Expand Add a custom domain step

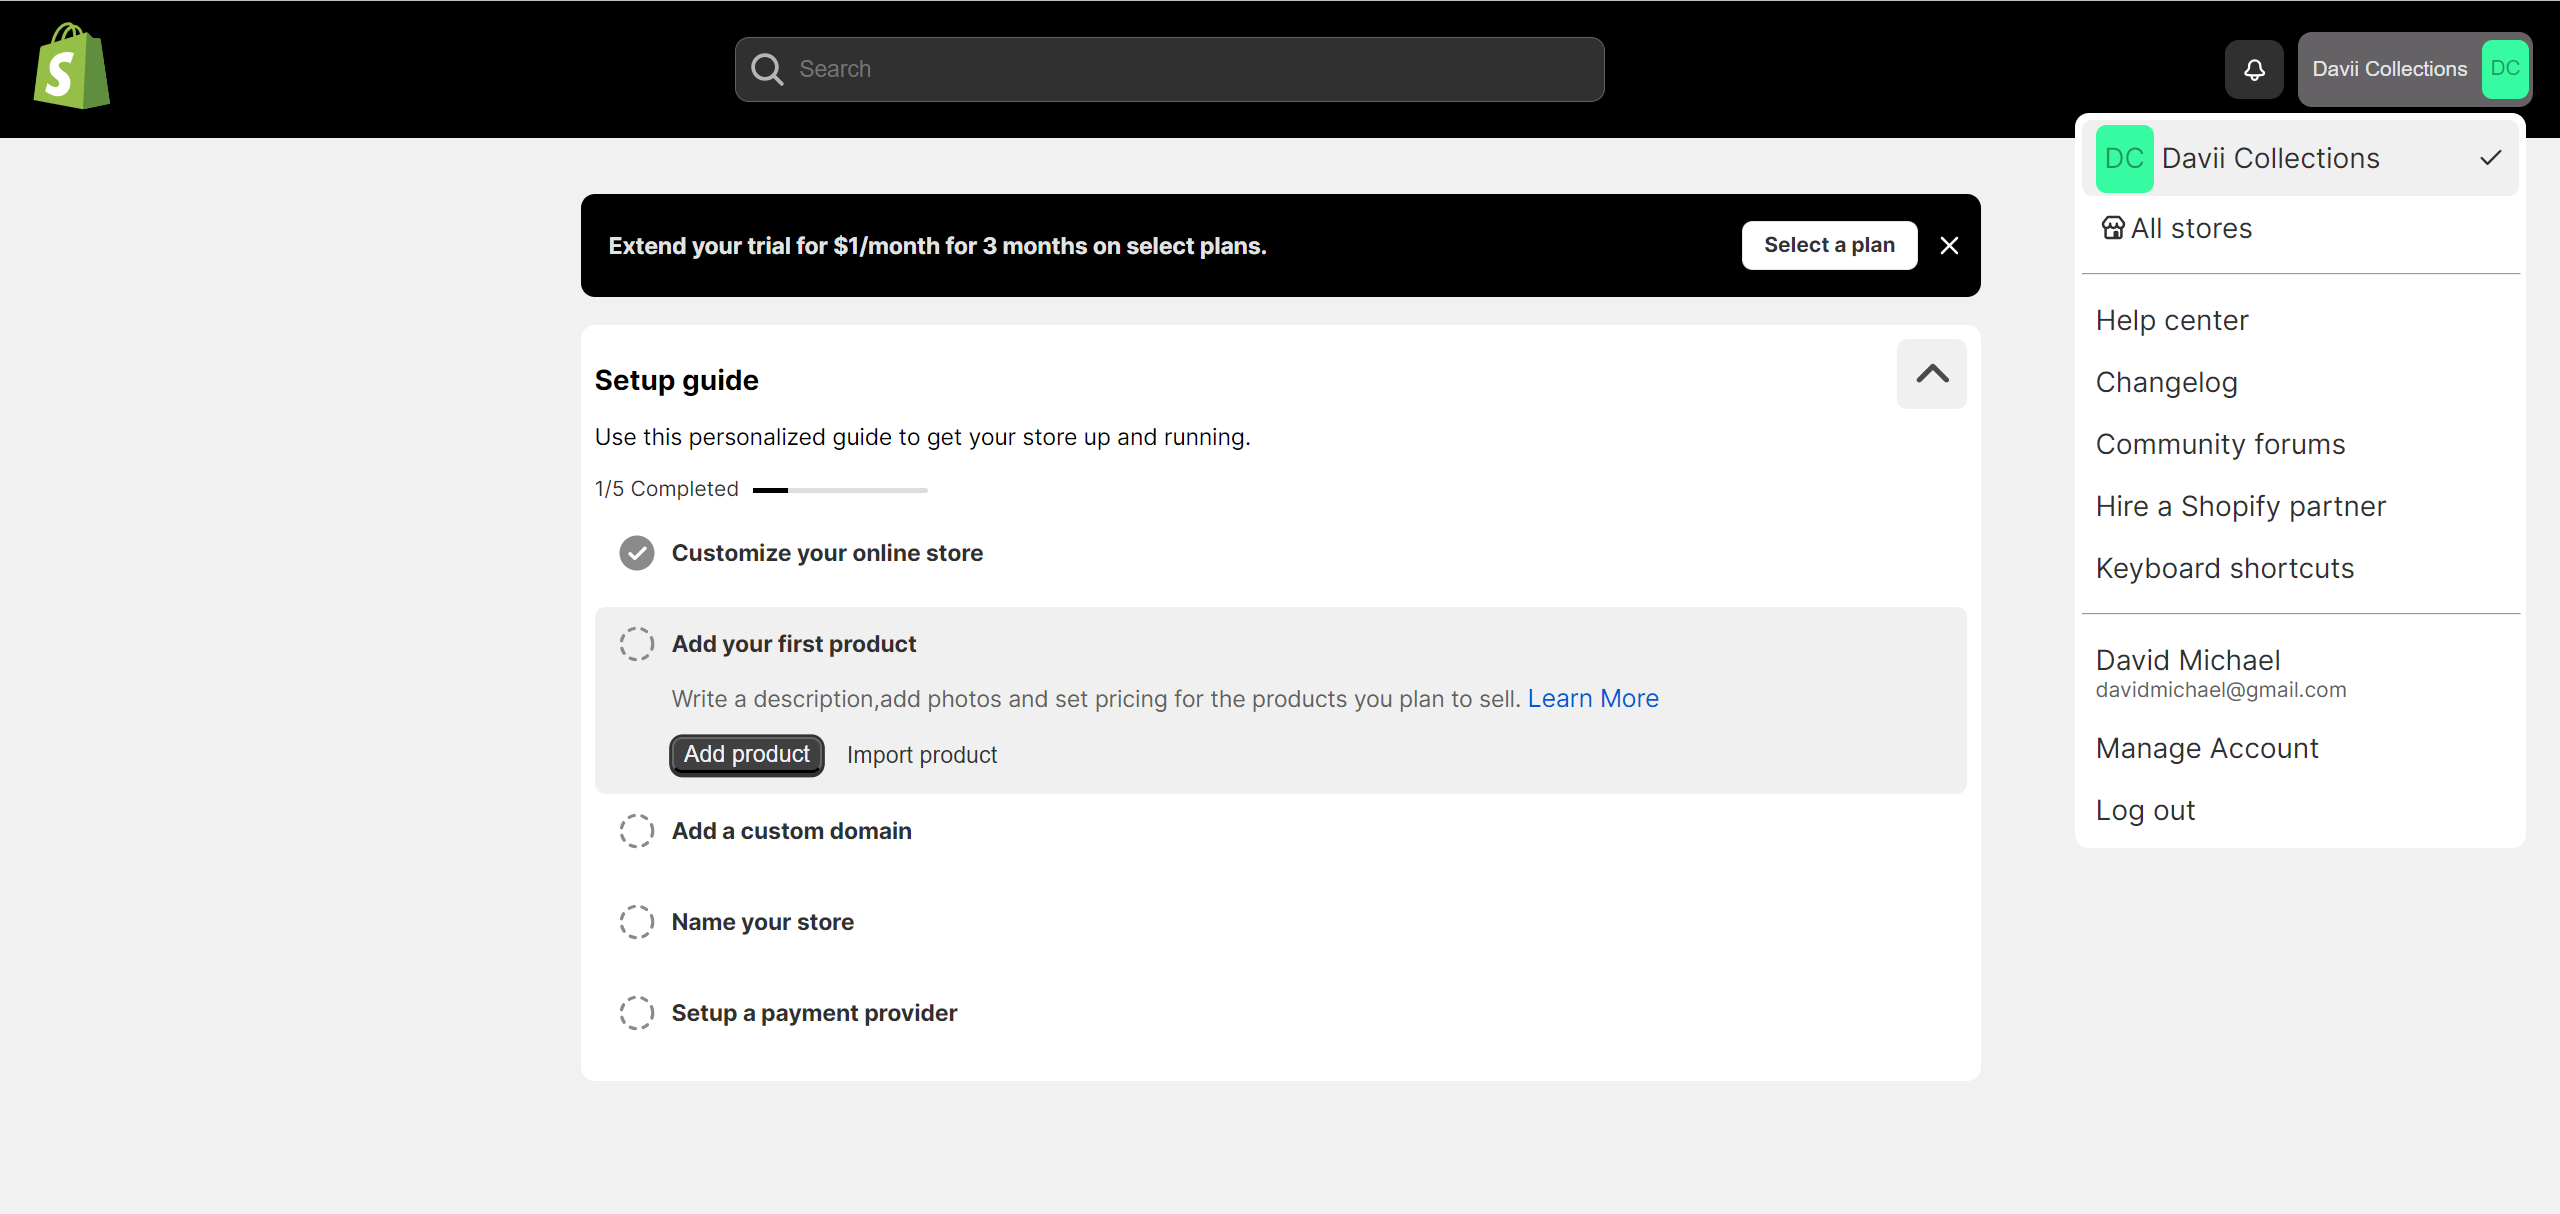(792, 831)
